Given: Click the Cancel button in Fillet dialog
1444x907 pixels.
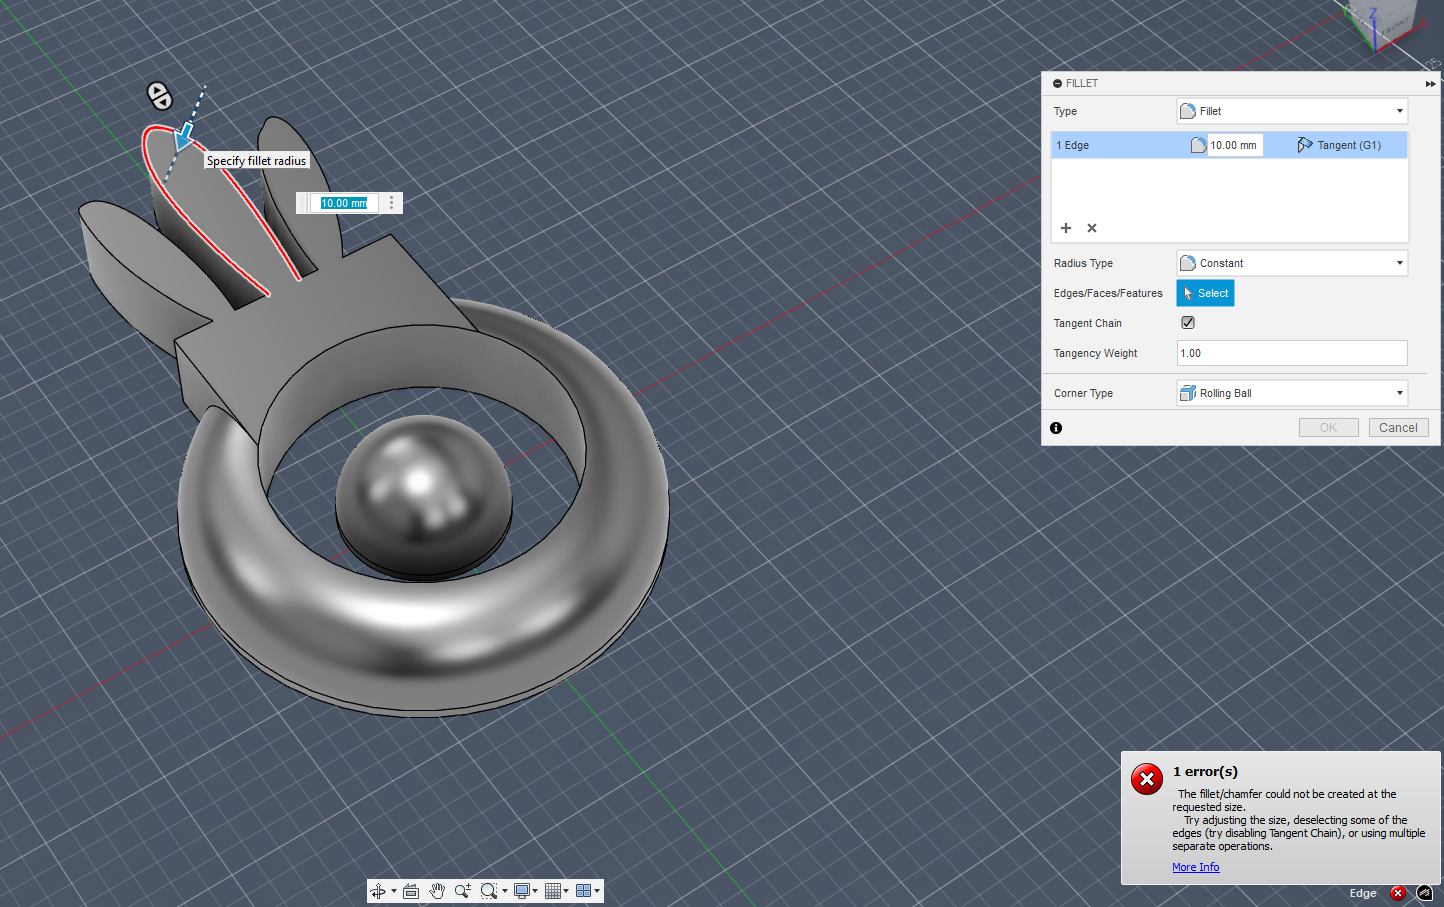Looking at the screenshot, I should (x=1398, y=428).
